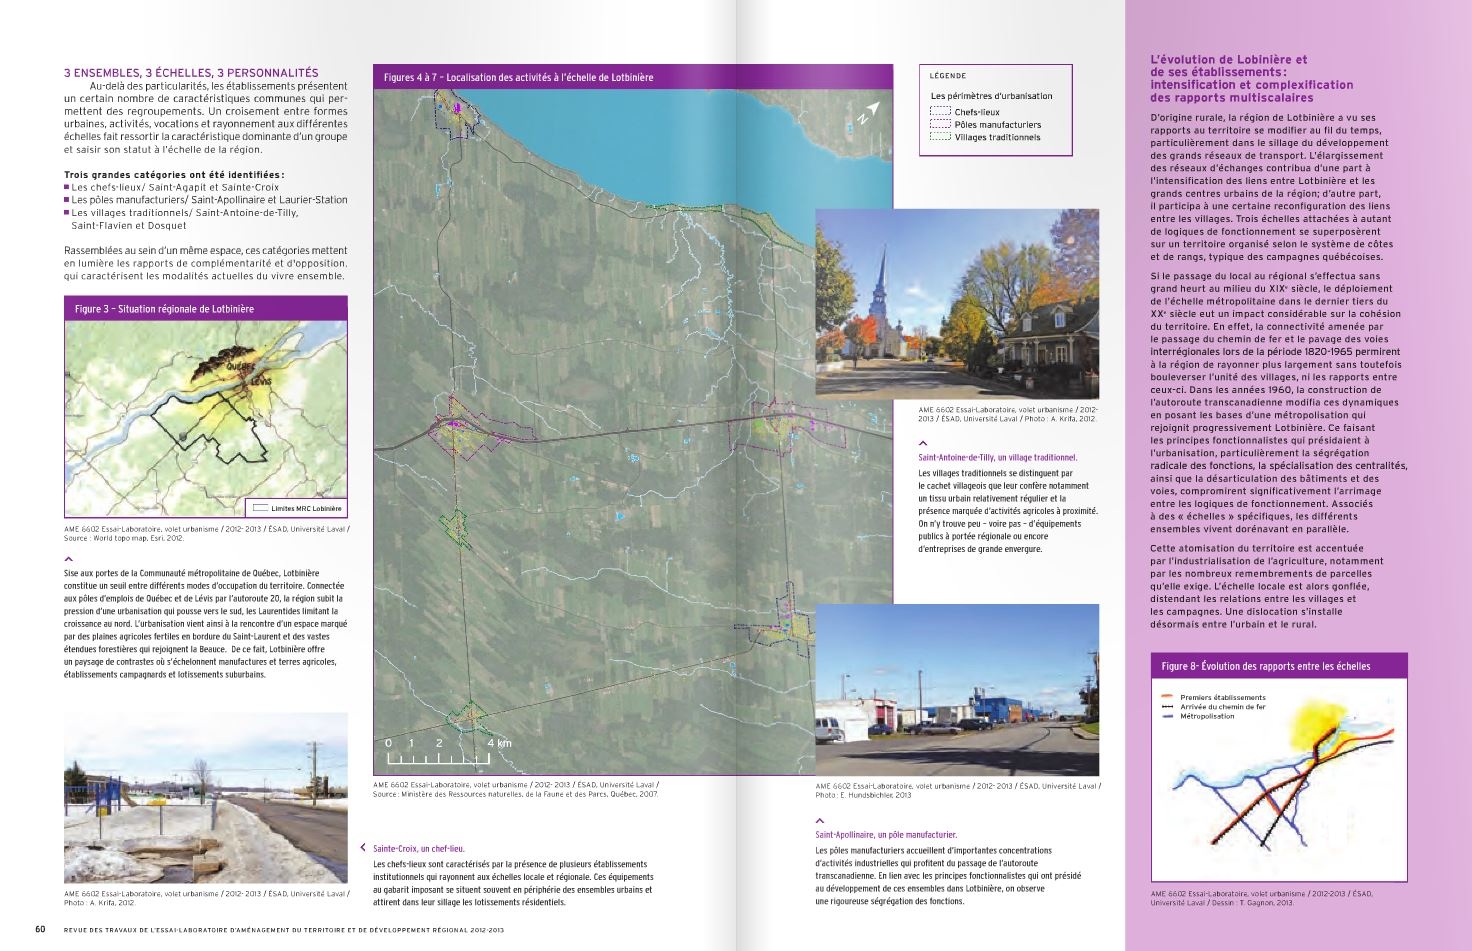Select the Figures 4 à 7 Localisation header bar

pyautogui.click(x=632, y=77)
